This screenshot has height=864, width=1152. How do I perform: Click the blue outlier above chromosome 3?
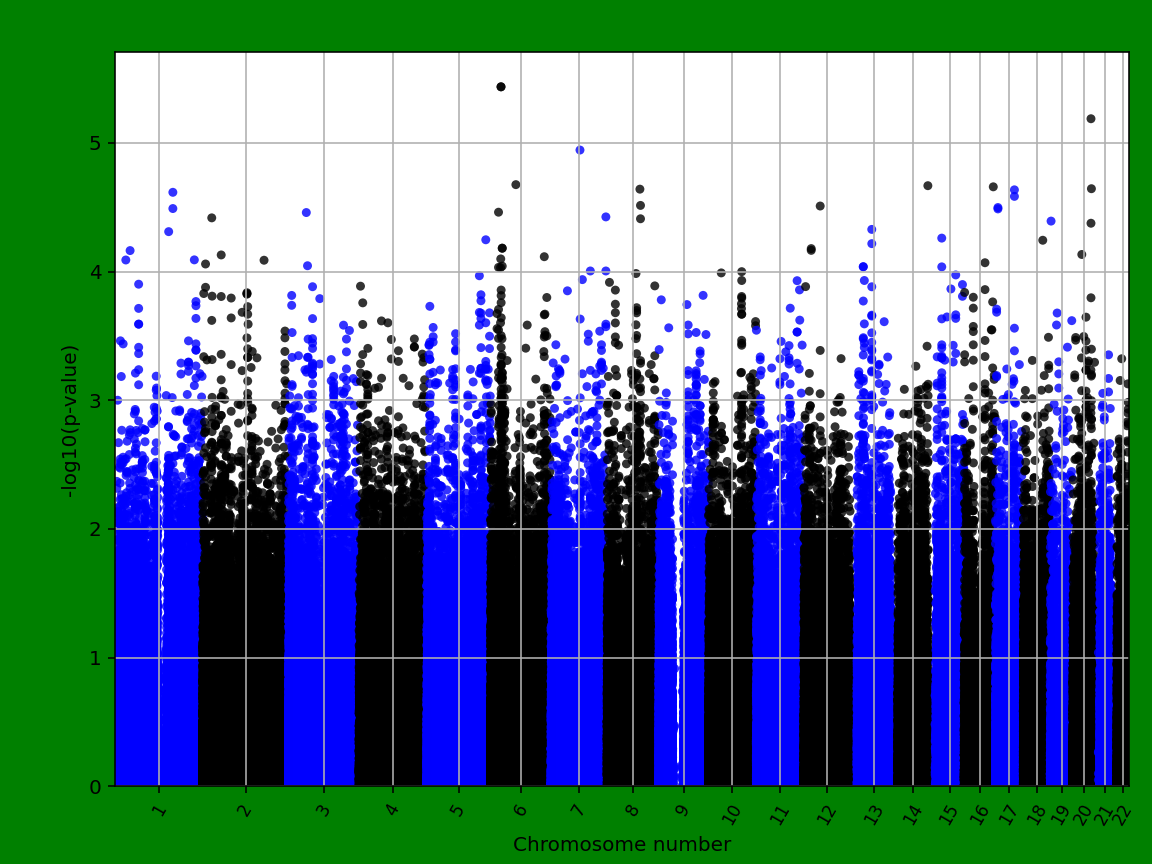point(305,211)
